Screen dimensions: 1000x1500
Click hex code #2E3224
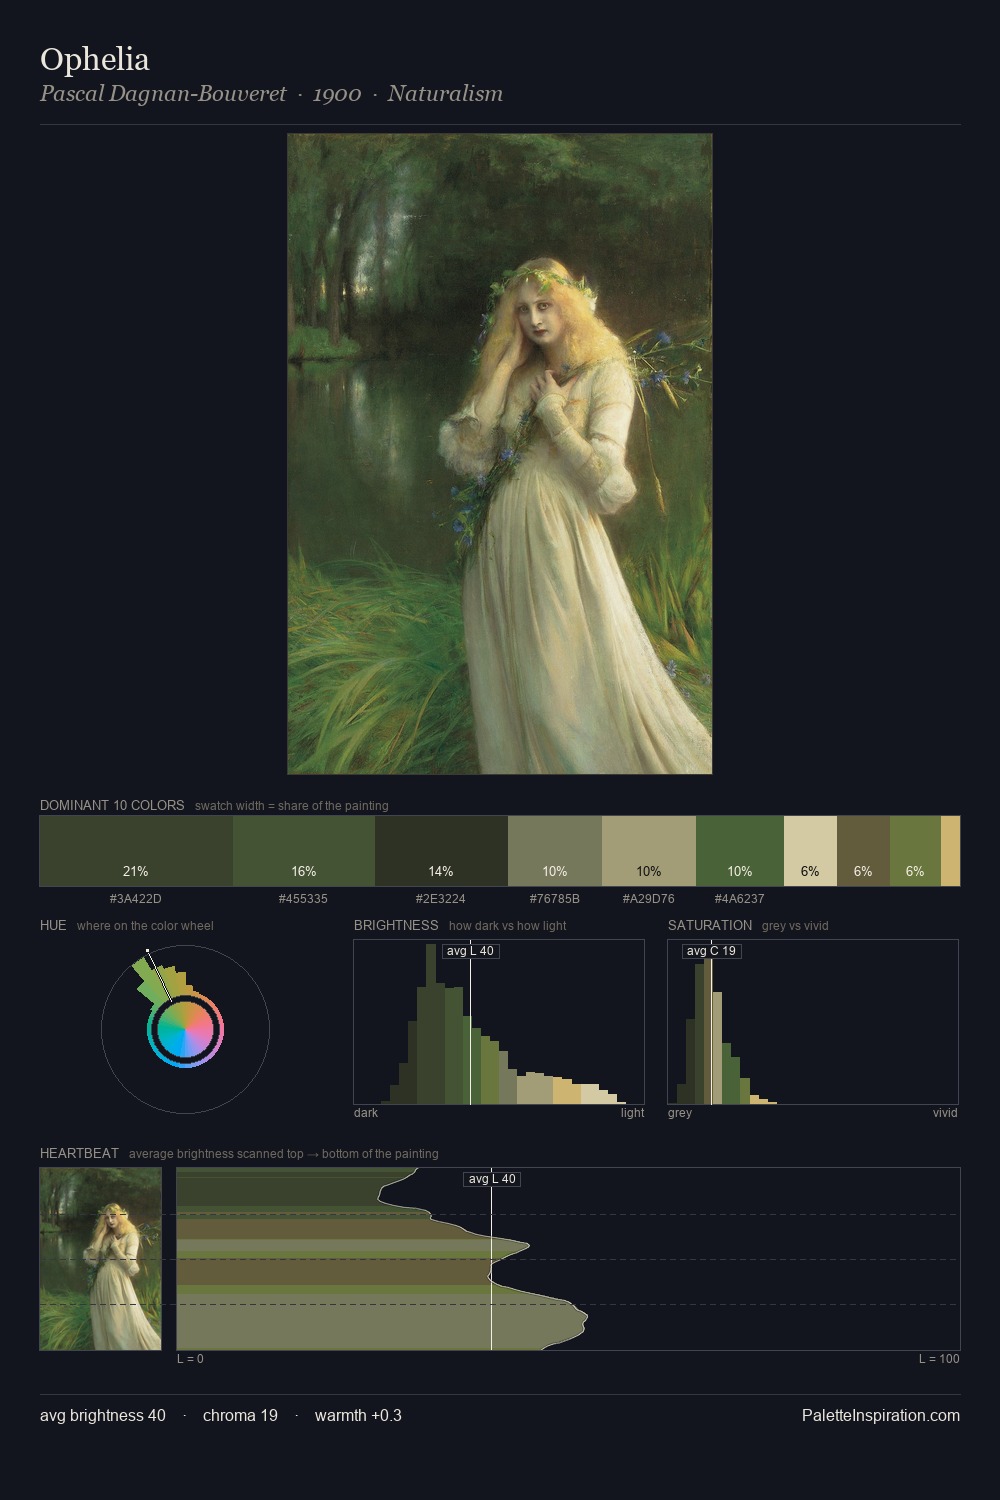tap(440, 899)
